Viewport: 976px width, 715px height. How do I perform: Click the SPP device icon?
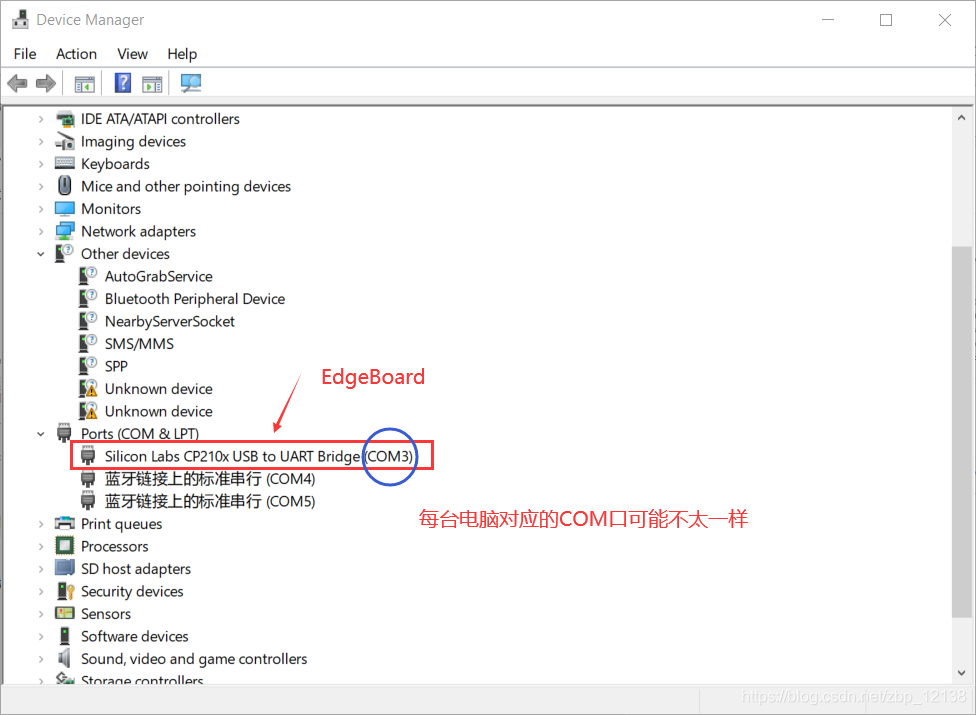tap(88, 365)
